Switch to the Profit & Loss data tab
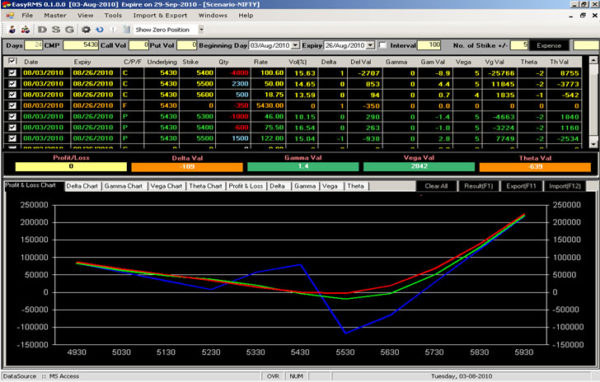Viewport: 600px width, 382px height. (x=246, y=186)
